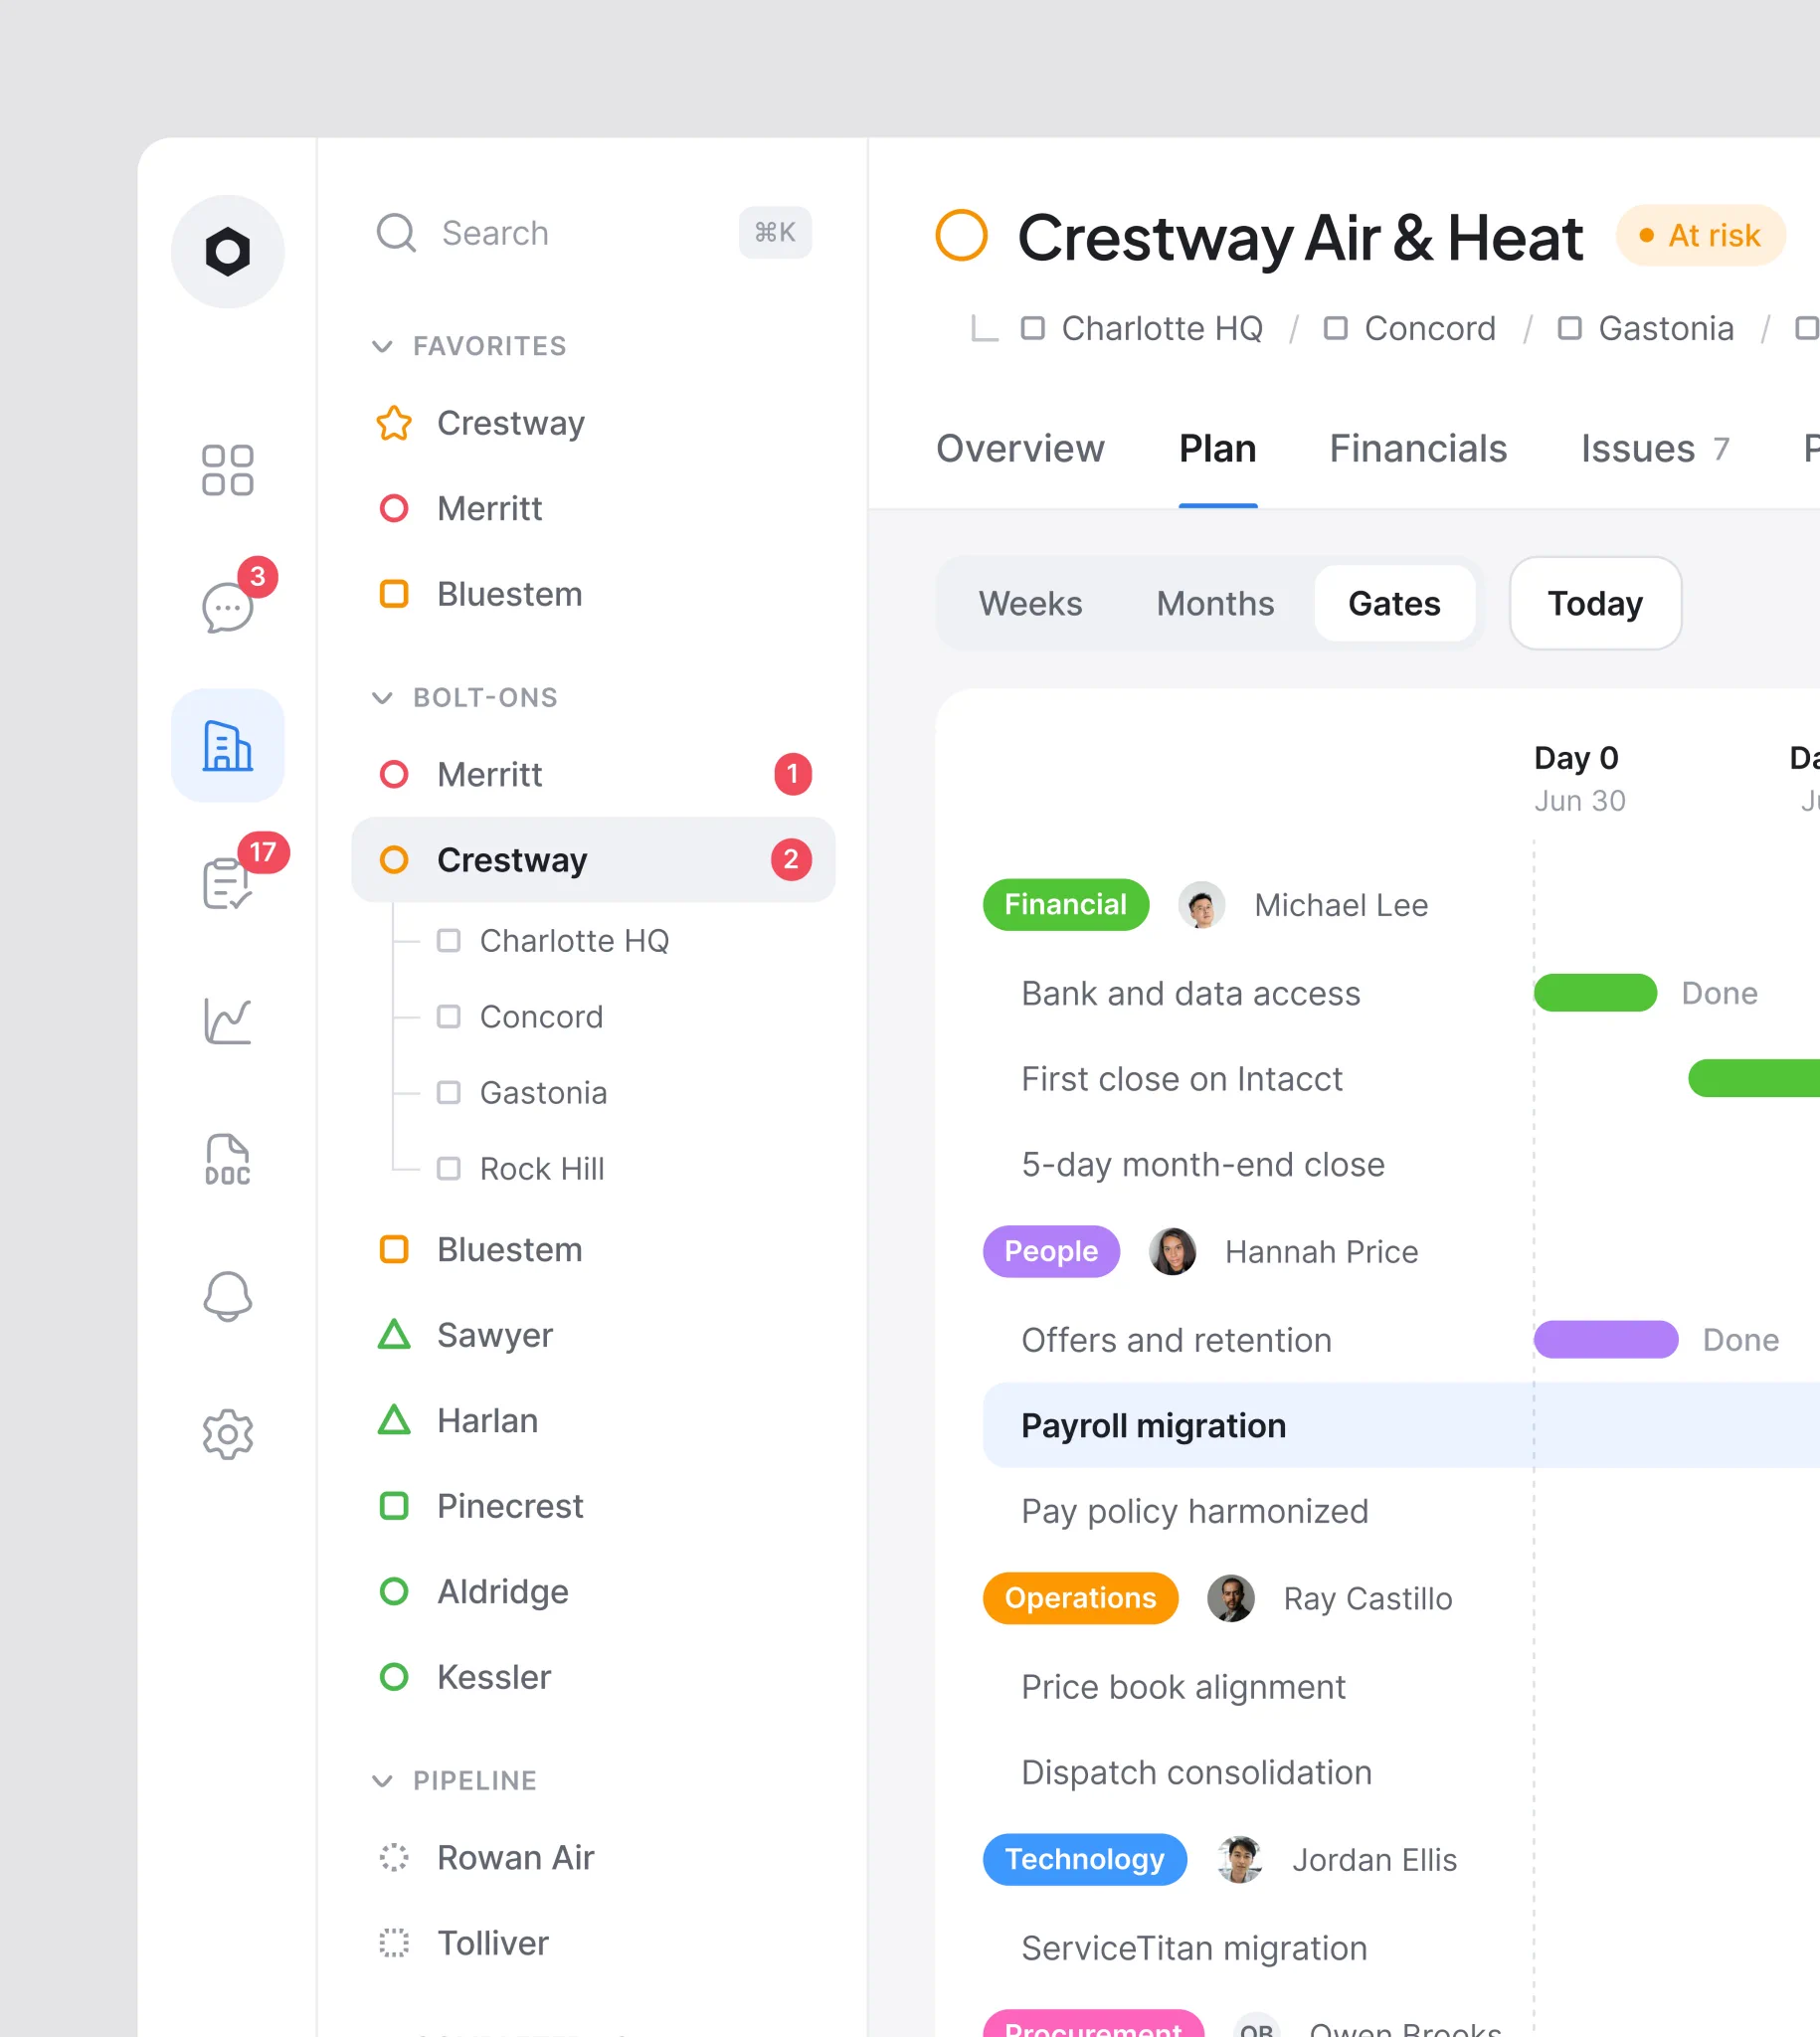Click Michael Lee's avatar
Viewport: 1820px width, 2037px height.
[1201, 905]
